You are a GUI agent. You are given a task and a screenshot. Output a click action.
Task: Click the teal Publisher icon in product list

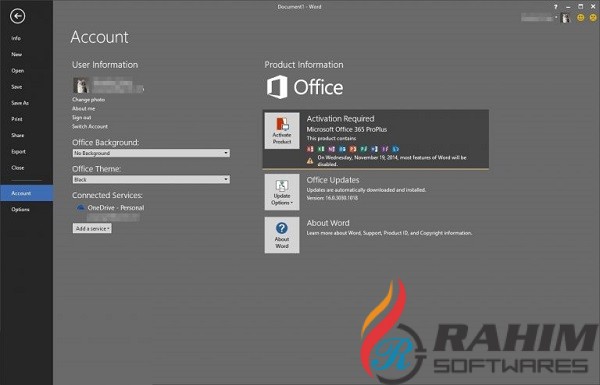[x=364, y=149]
